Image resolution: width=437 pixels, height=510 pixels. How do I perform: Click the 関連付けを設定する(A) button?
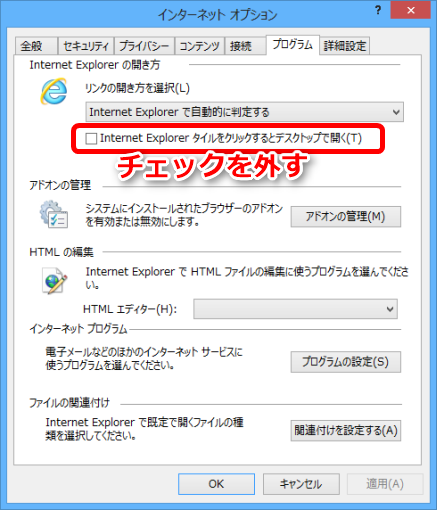click(346, 431)
